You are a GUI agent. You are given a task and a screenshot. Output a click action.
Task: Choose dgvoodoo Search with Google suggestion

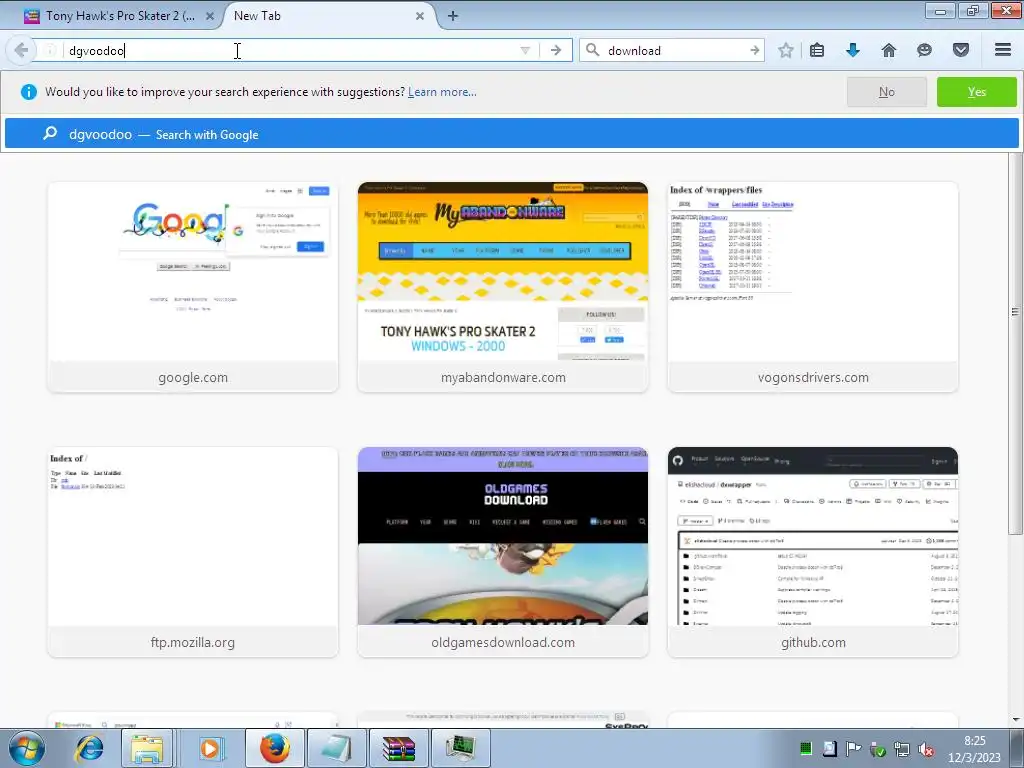[x=511, y=135]
